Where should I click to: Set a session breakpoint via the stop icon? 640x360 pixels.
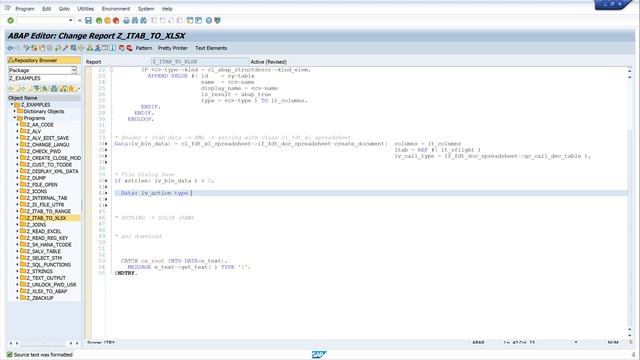(122, 48)
